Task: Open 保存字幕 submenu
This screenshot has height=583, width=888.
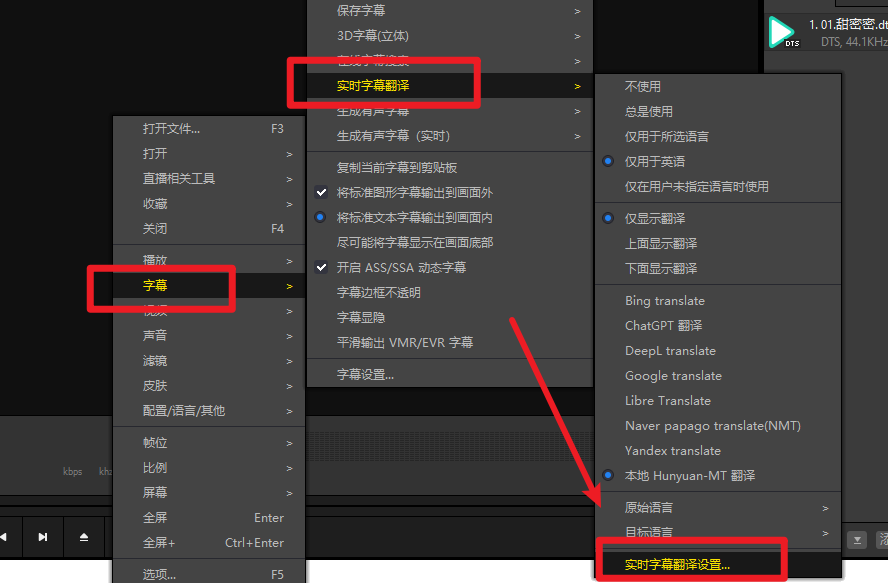Action: 450,11
